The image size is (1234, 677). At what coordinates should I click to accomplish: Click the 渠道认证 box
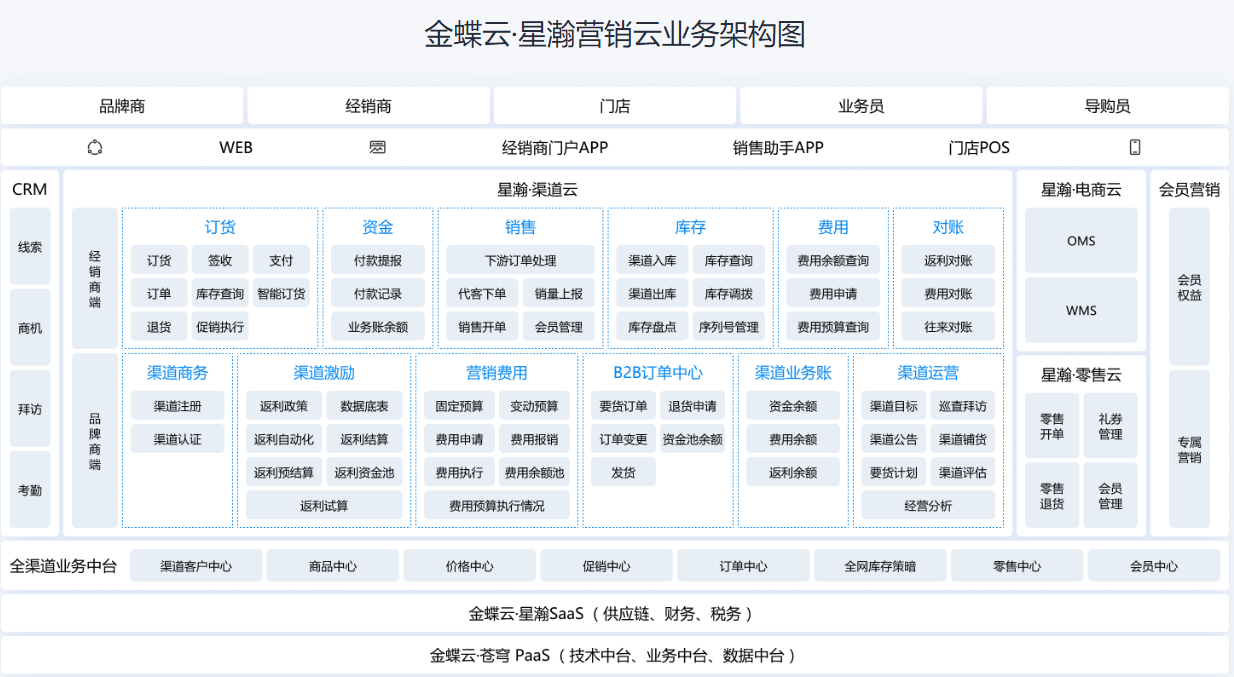[x=178, y=439]
